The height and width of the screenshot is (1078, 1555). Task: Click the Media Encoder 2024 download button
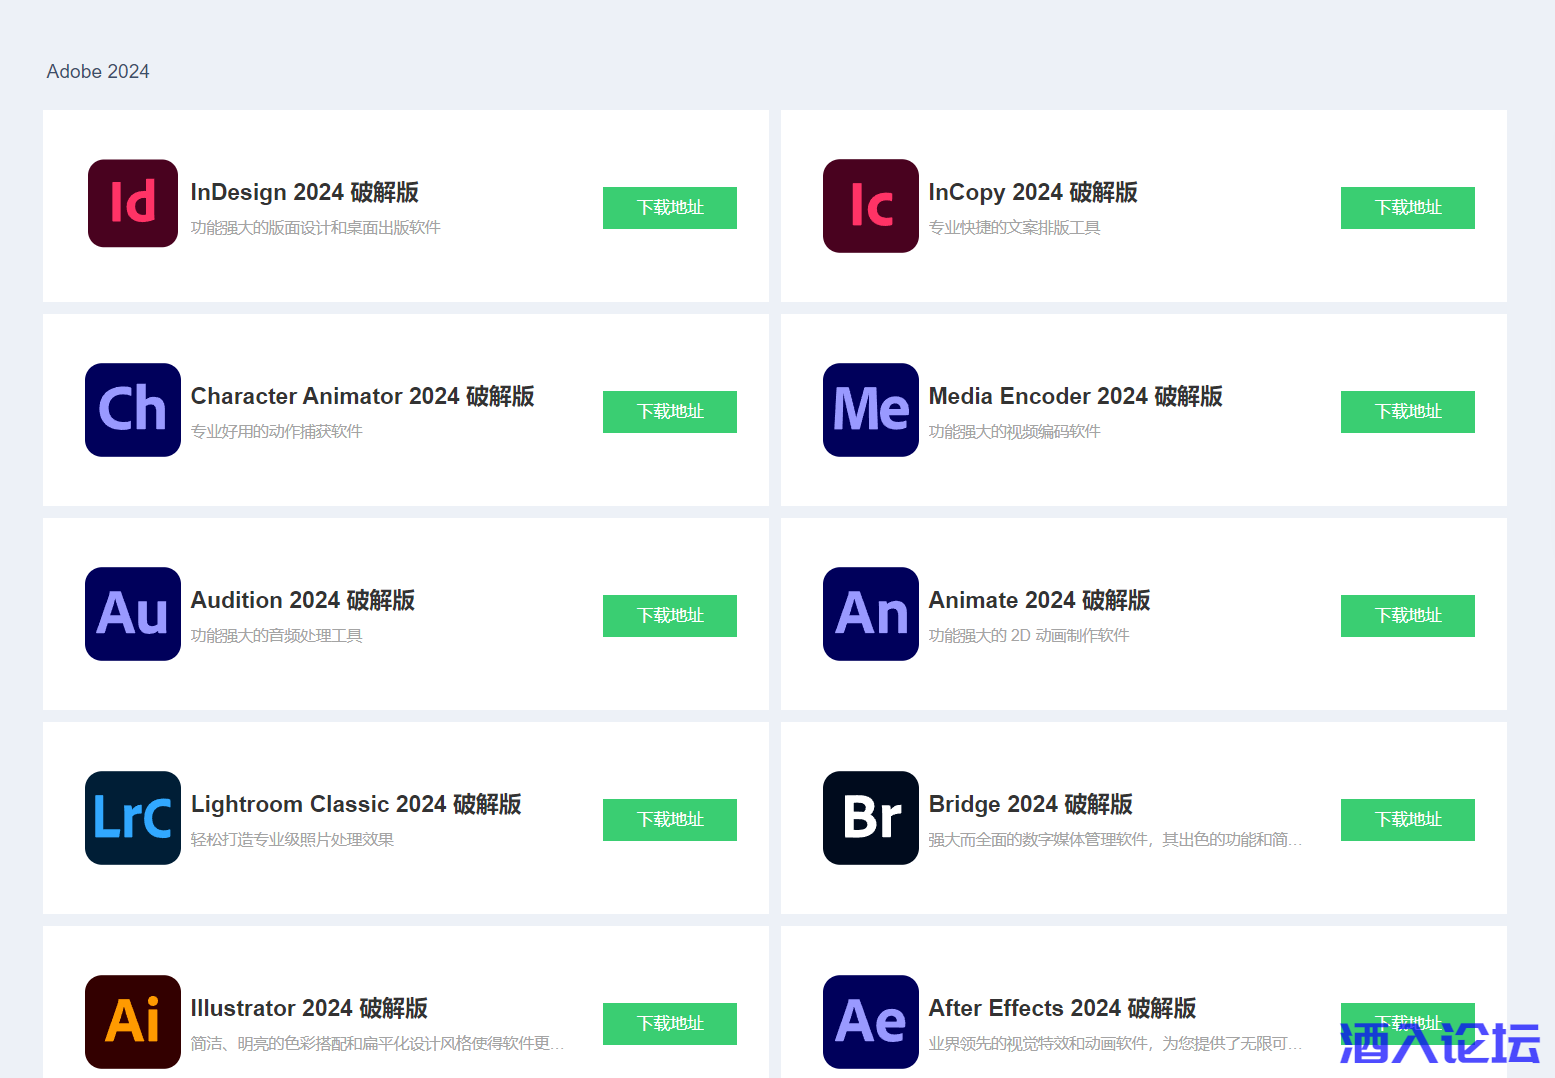click(x=1407, y=412)
